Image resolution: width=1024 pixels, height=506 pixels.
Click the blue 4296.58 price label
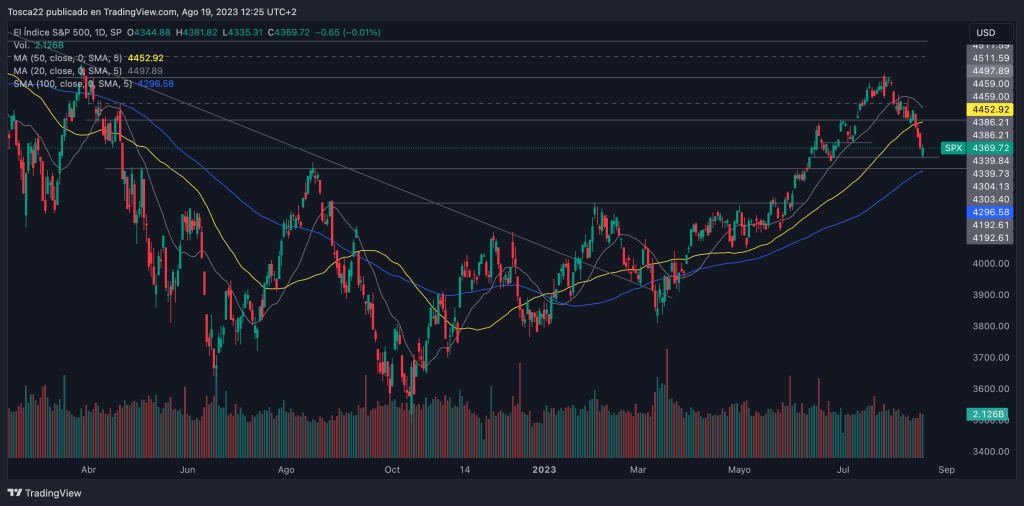click(x=991, y=212)
